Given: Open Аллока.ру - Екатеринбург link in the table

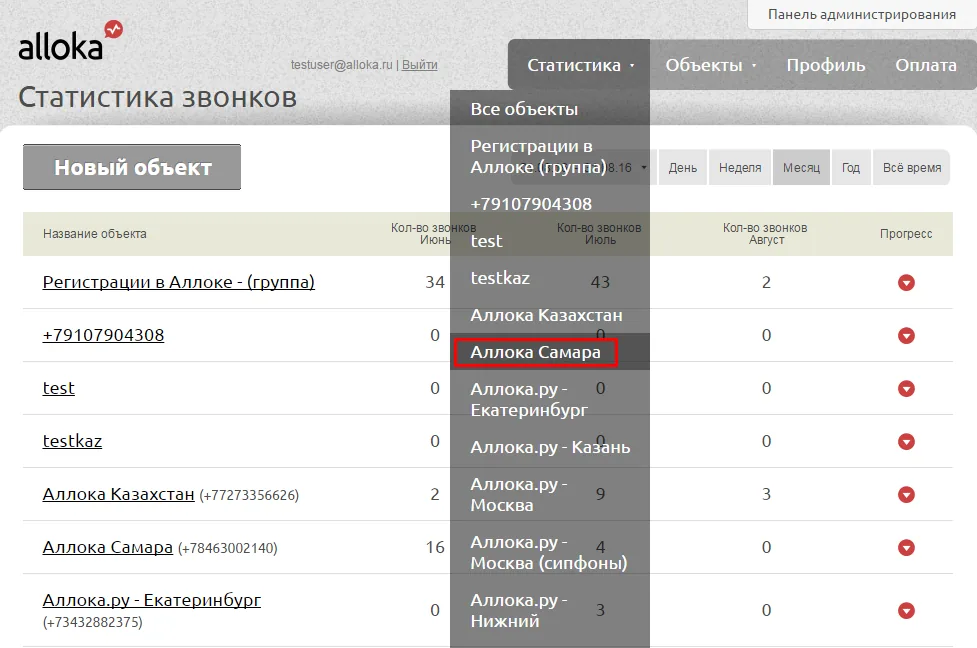Looking at the screenshot, I should pos(152,600).
